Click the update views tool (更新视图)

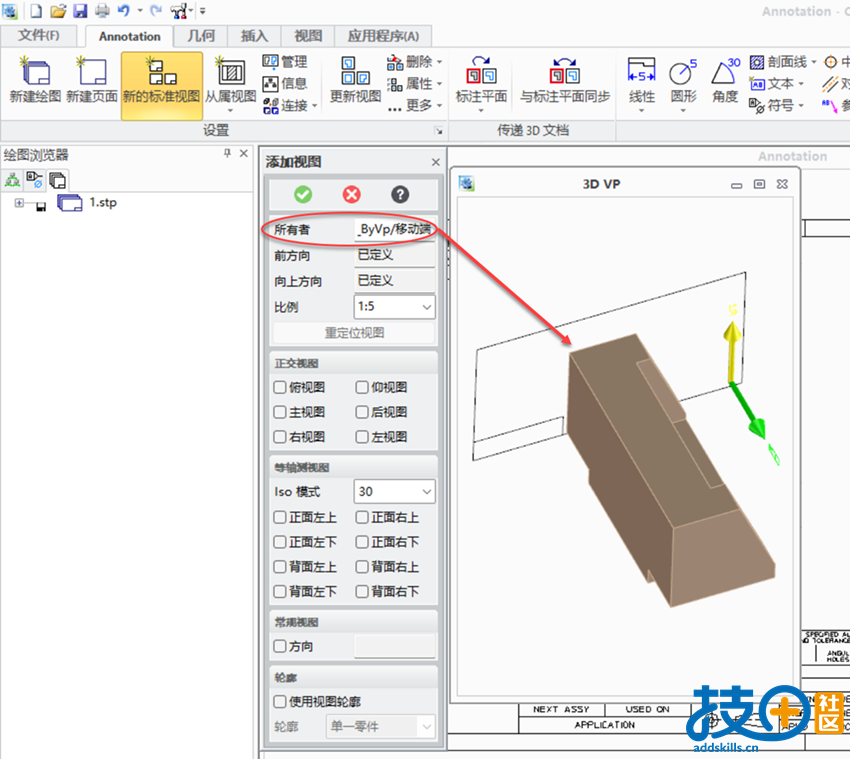click(355, 80)
